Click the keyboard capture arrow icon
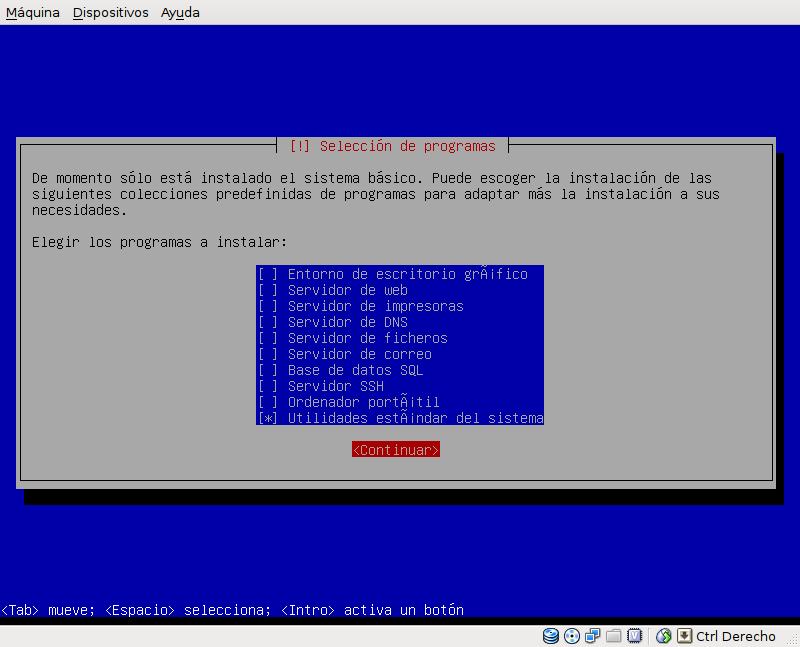The width and height of the screenshot is (800, 647). [684, 636]
